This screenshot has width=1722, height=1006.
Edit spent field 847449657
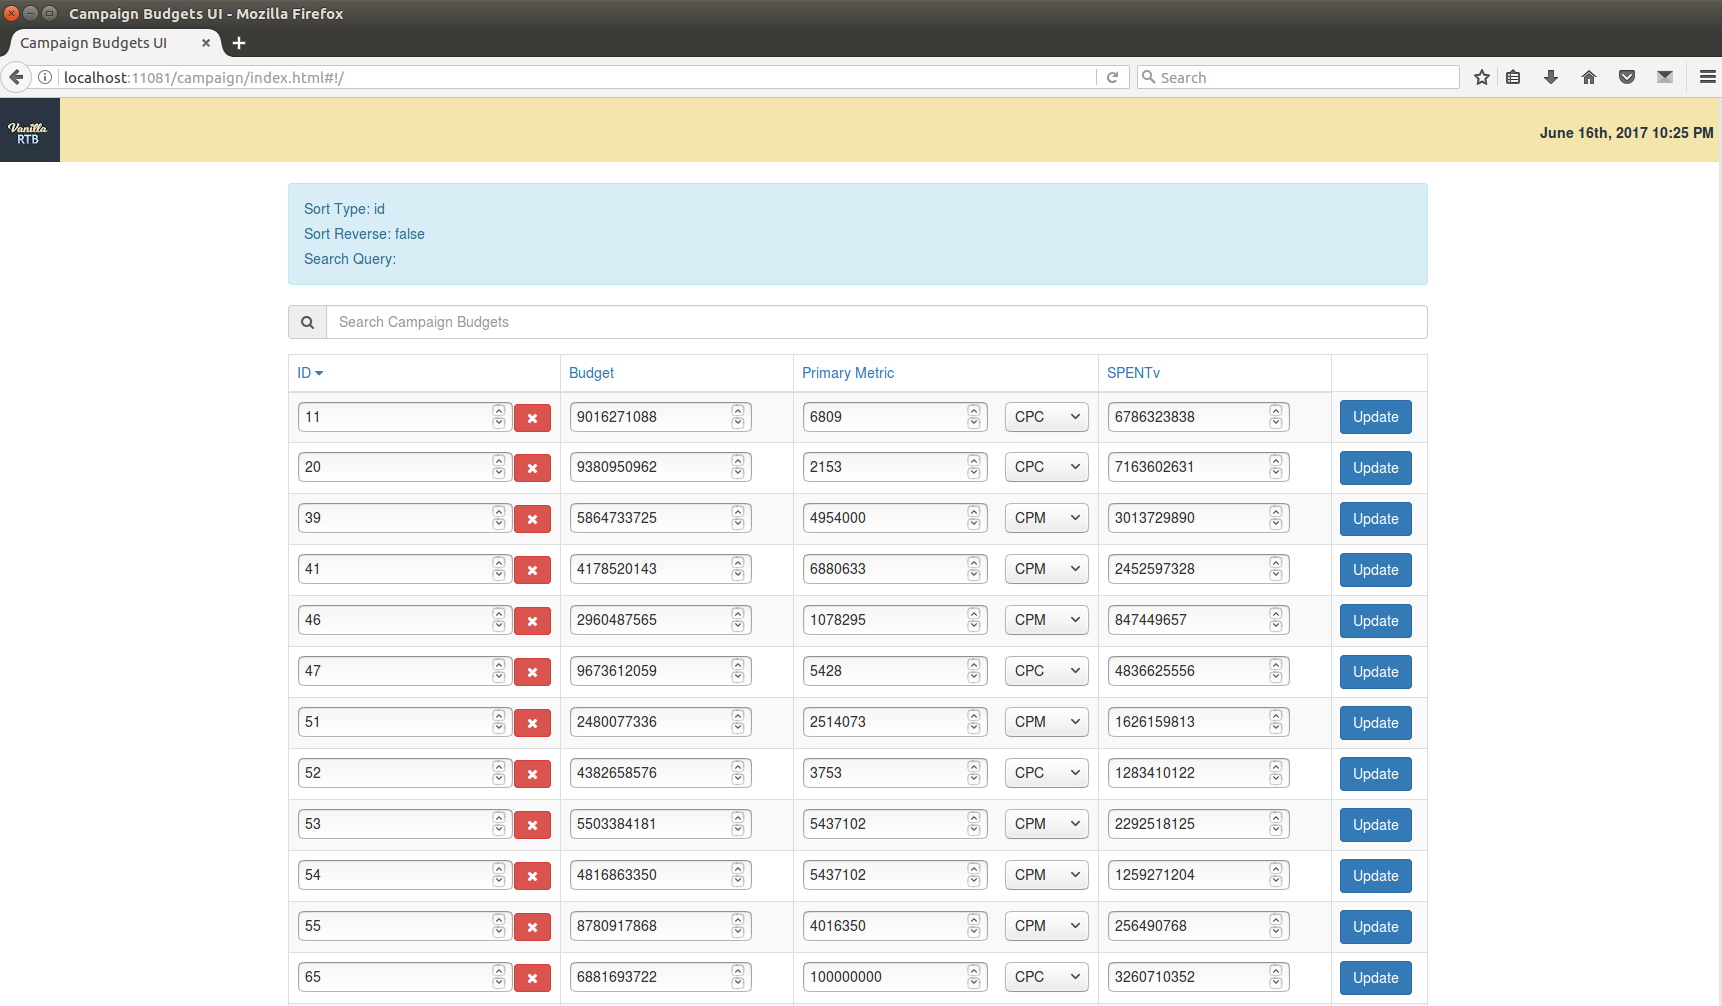[x=1198, y=620]
